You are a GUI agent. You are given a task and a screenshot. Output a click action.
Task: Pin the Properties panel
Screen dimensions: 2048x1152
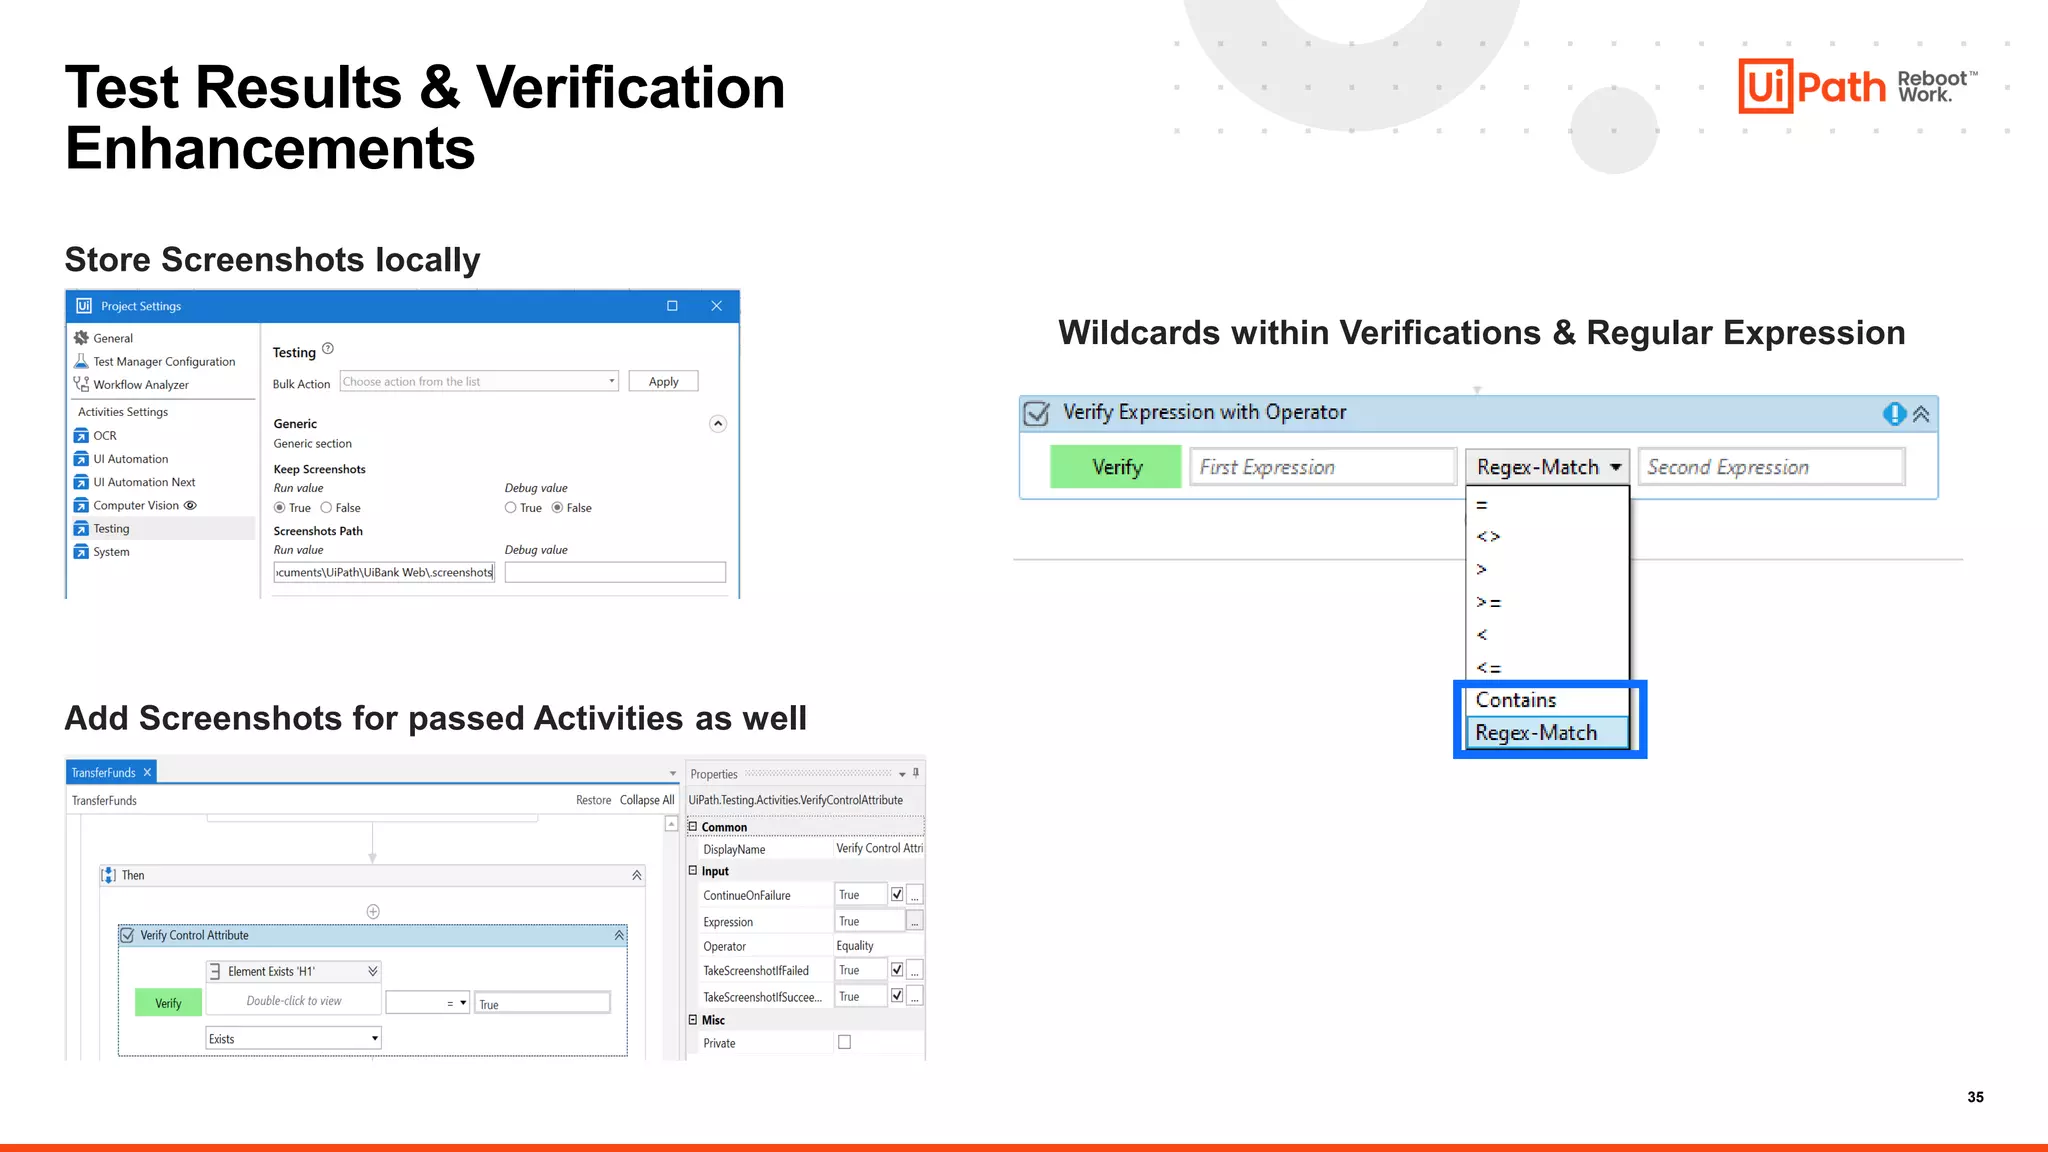[x=915, y=773]
